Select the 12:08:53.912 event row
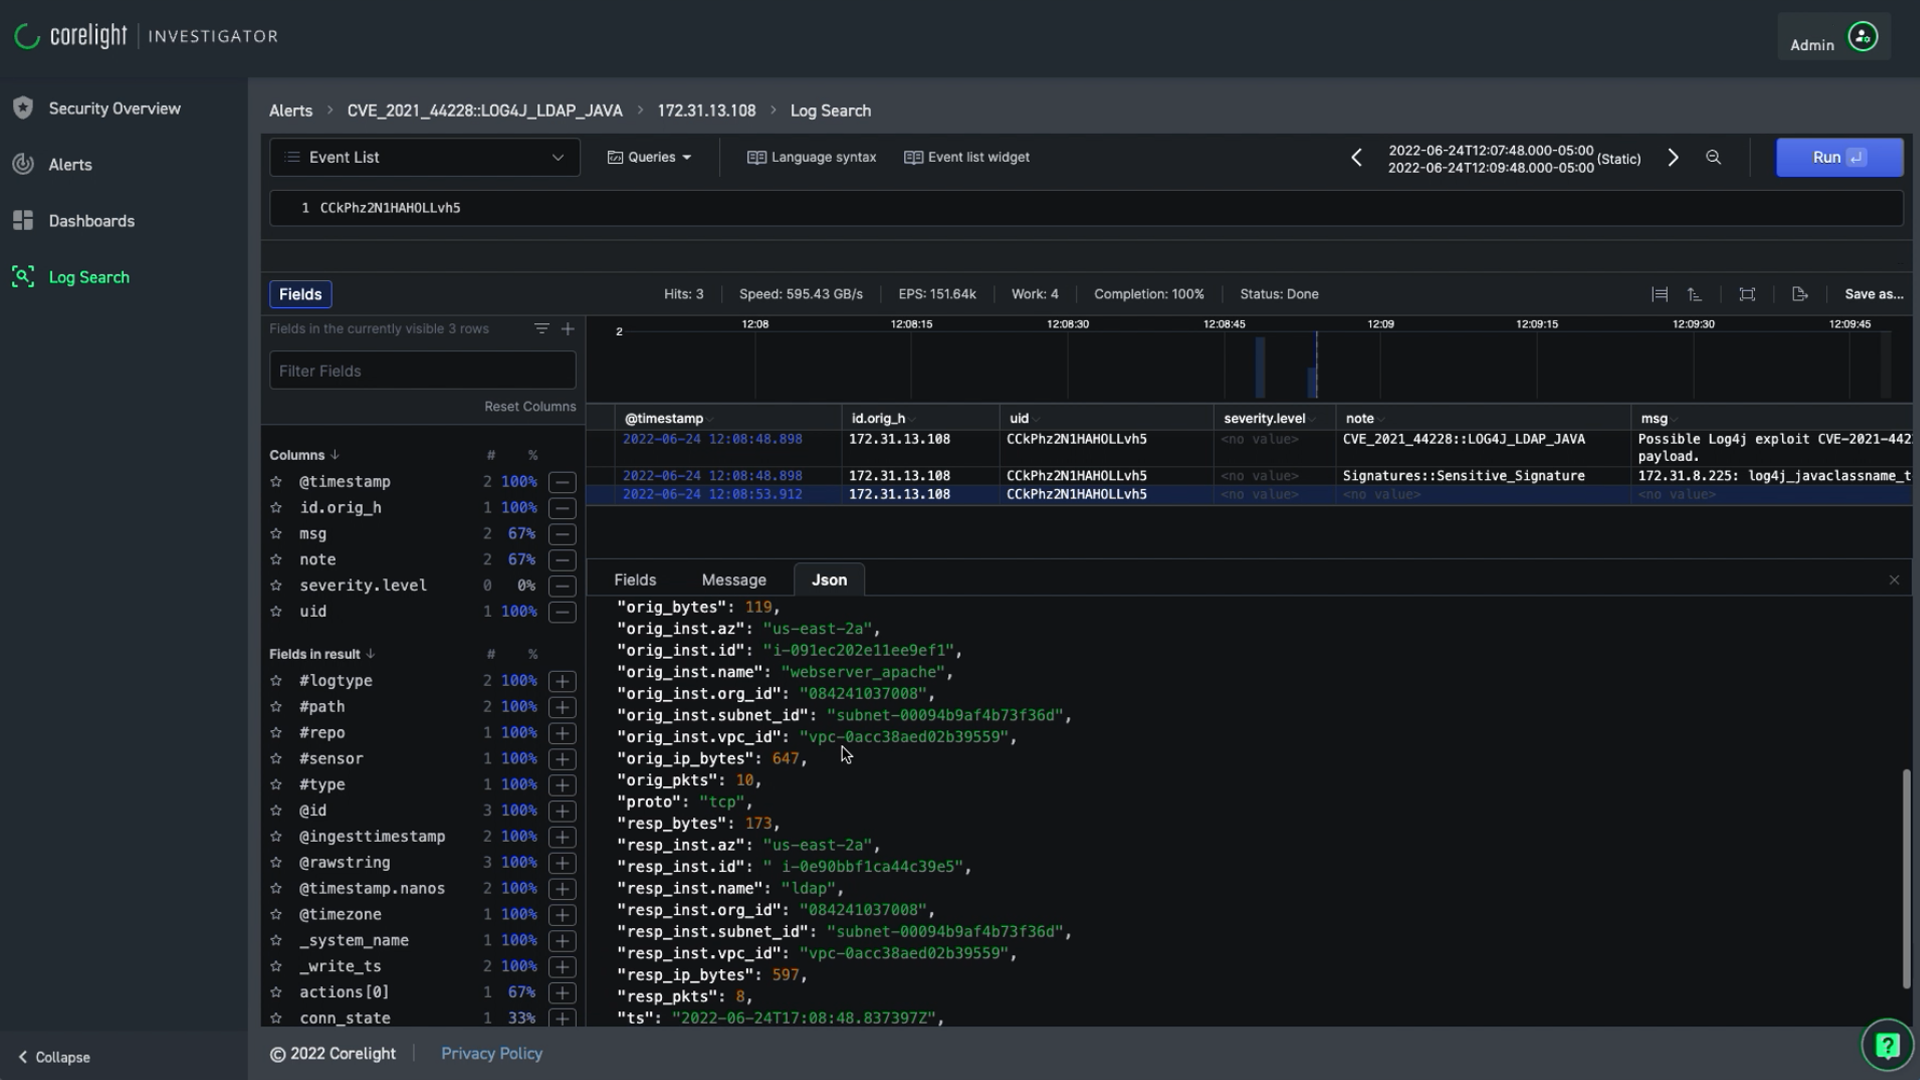Screen dimensions: 1920x1080 (1249, 495)
